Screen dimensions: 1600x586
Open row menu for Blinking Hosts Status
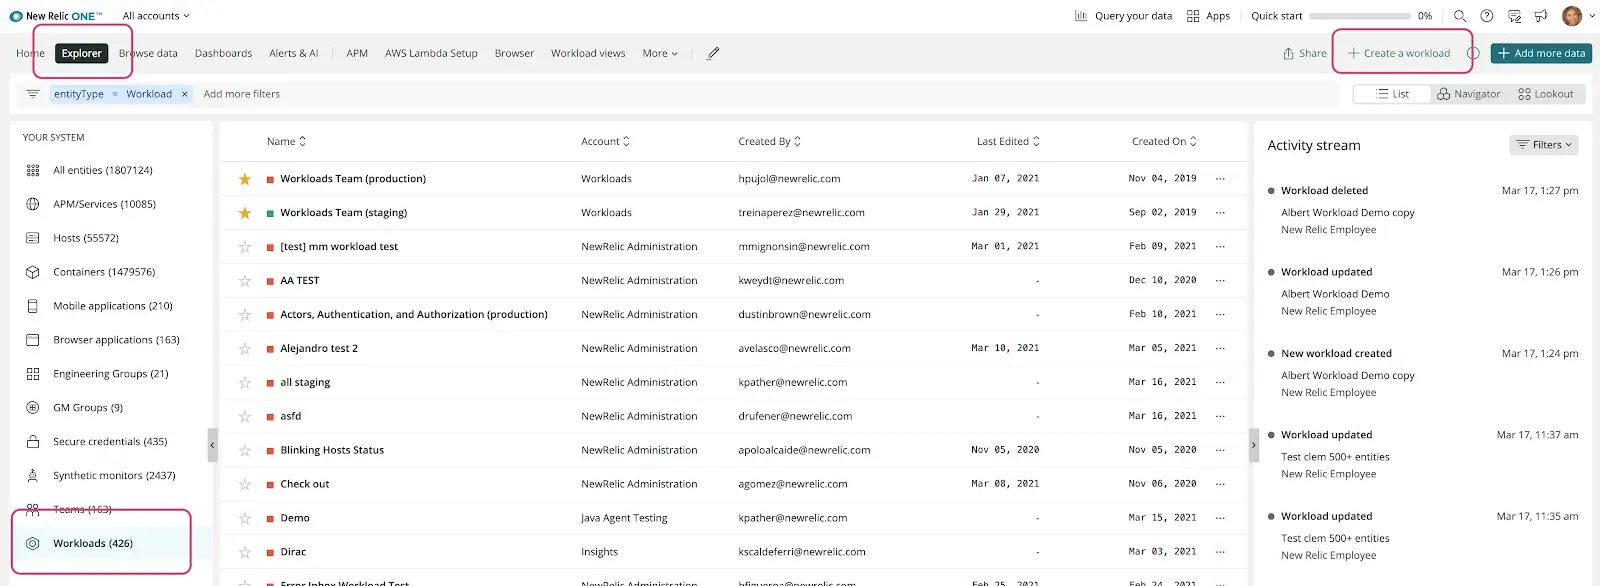[1220, 450]
